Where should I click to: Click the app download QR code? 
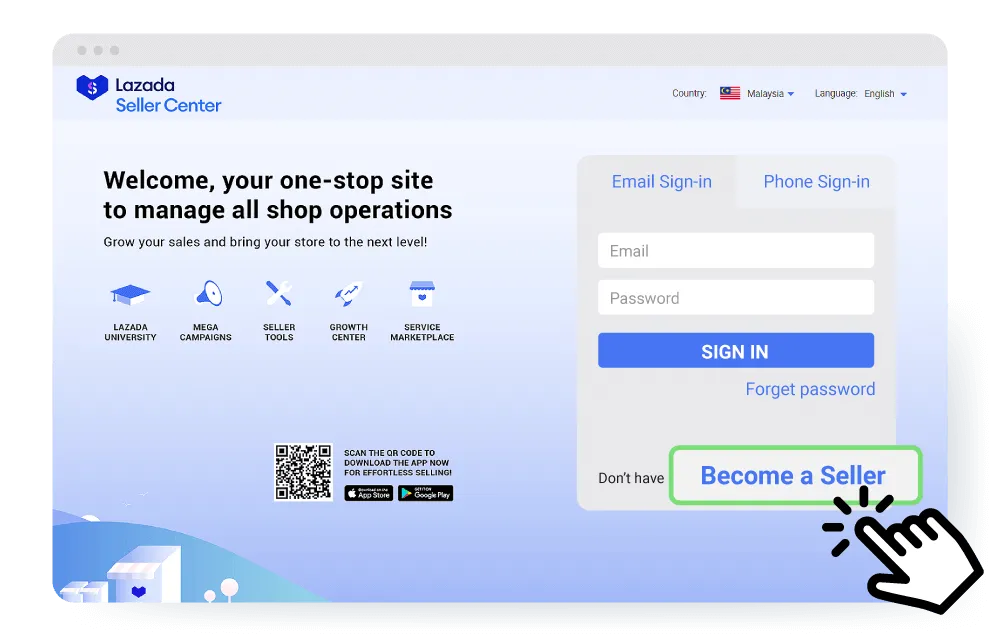coord(303,472)
